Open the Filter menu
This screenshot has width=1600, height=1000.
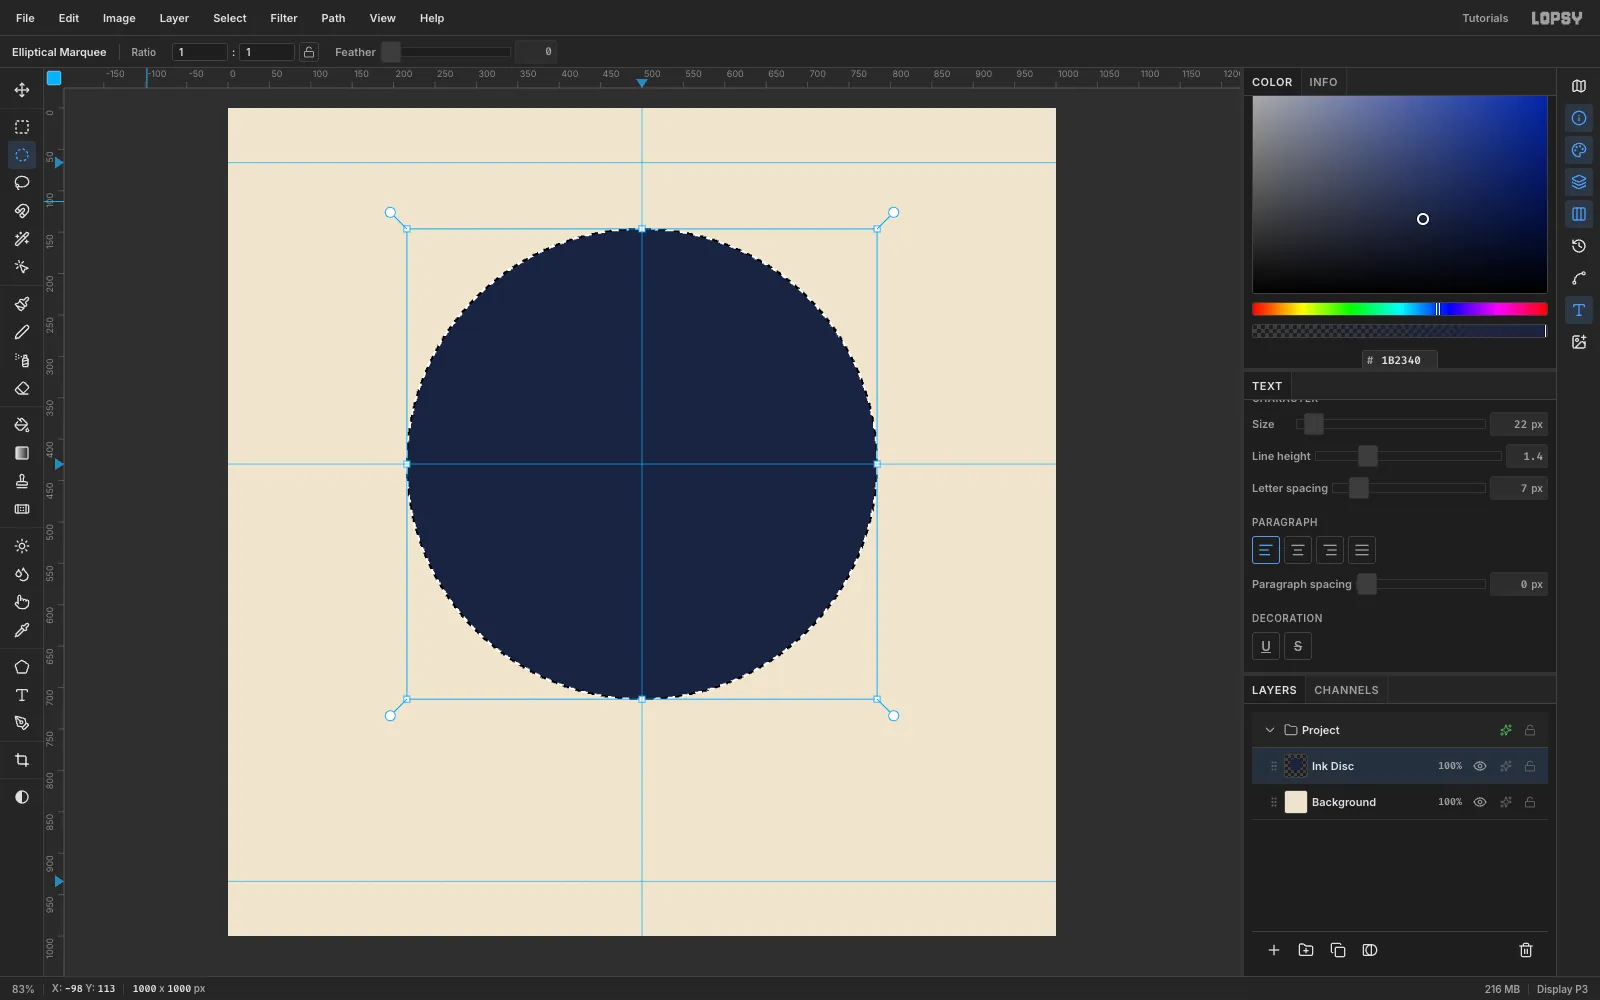[284, 18]
